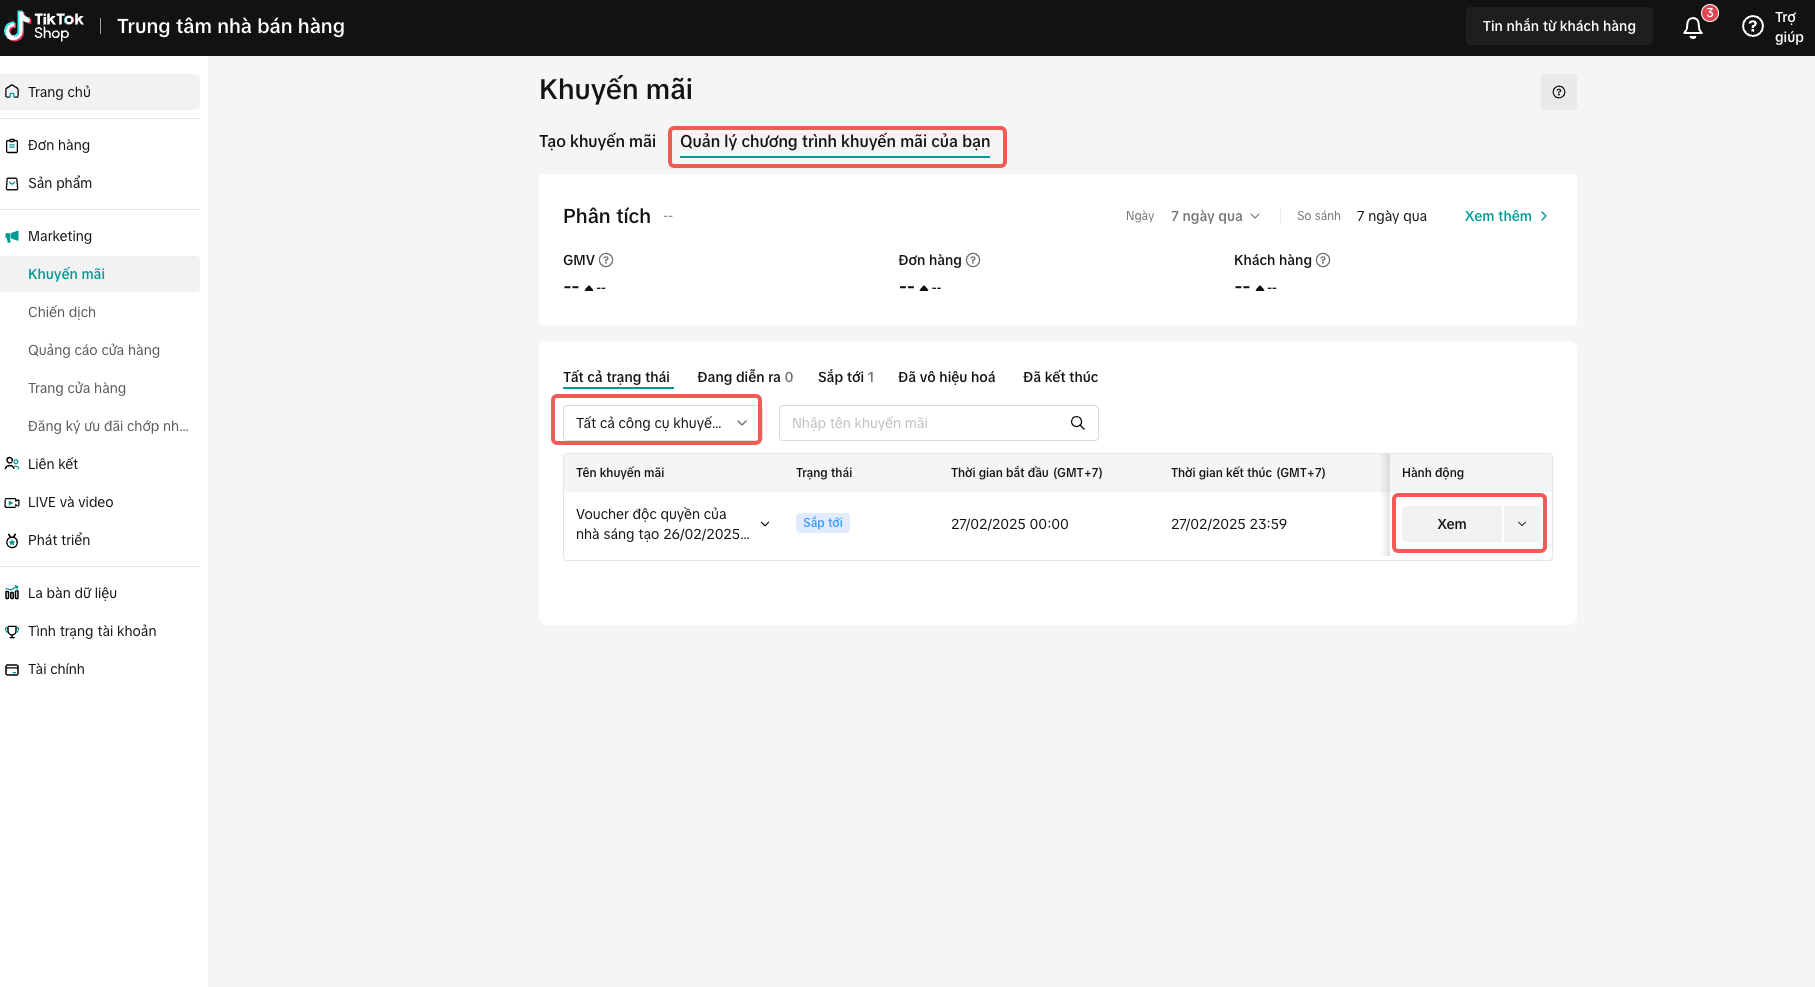This screenshot has height=987, width=1815.
Task: Select the Sắp tới status tab
Action: tap(845, 377)
